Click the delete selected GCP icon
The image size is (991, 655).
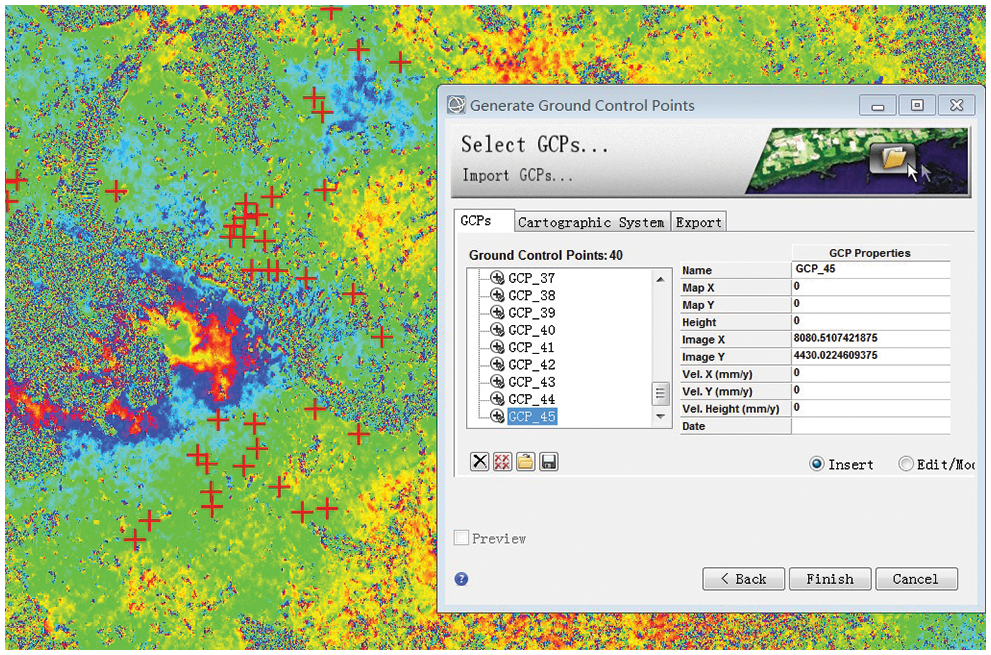pyautogui.click(x=480, y=461)
